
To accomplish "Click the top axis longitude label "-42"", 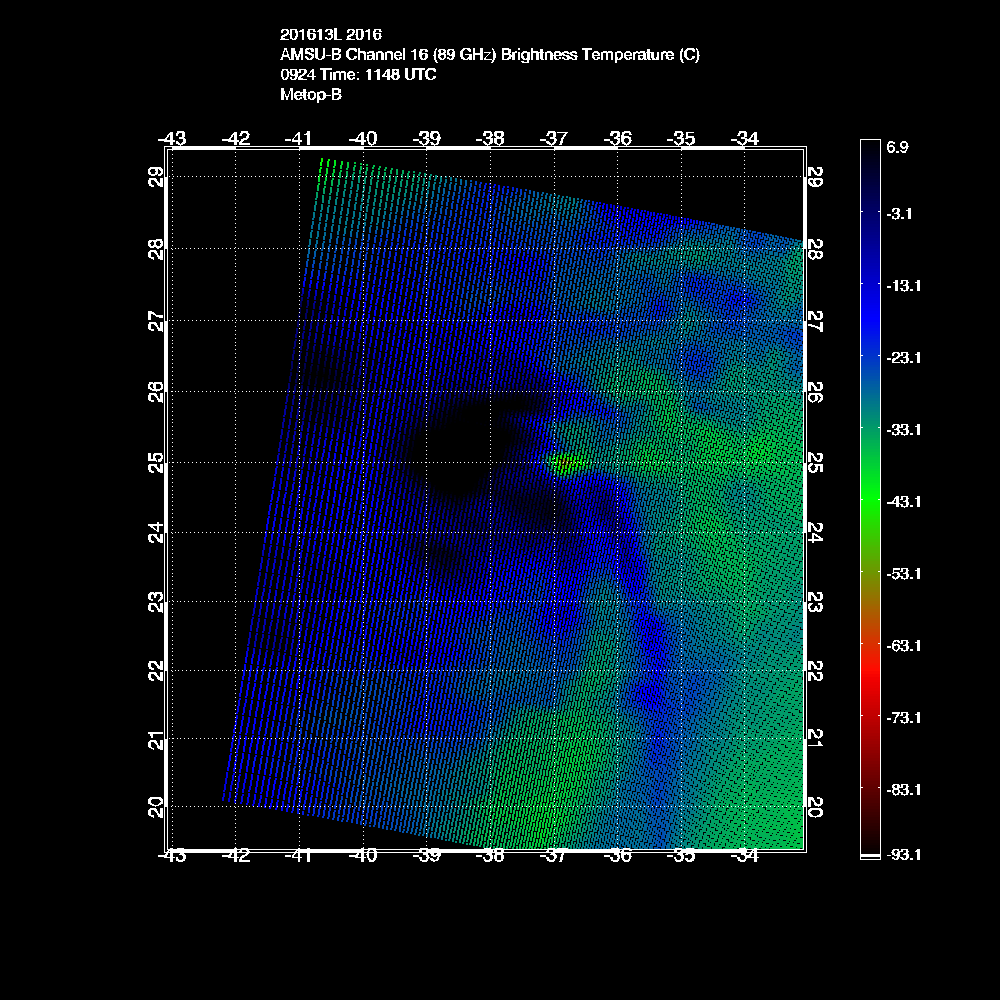I will tap(235, 138).
